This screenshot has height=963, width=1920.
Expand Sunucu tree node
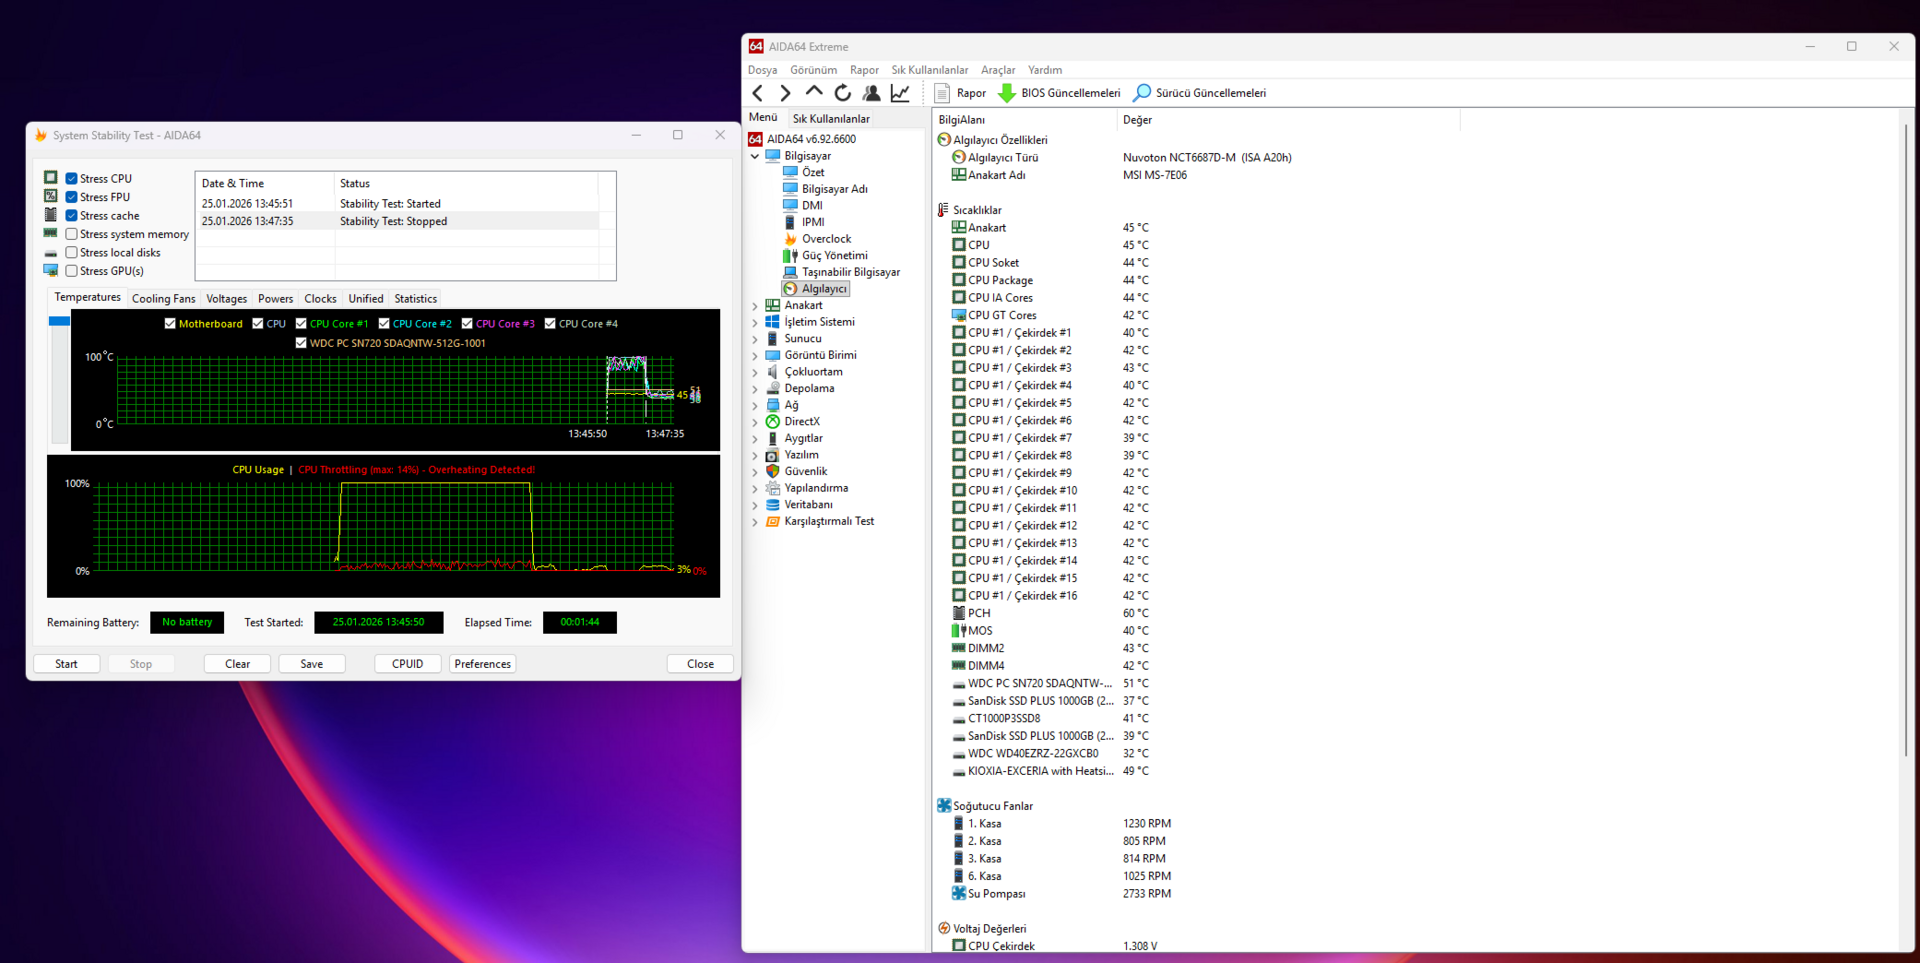[755, 338]
